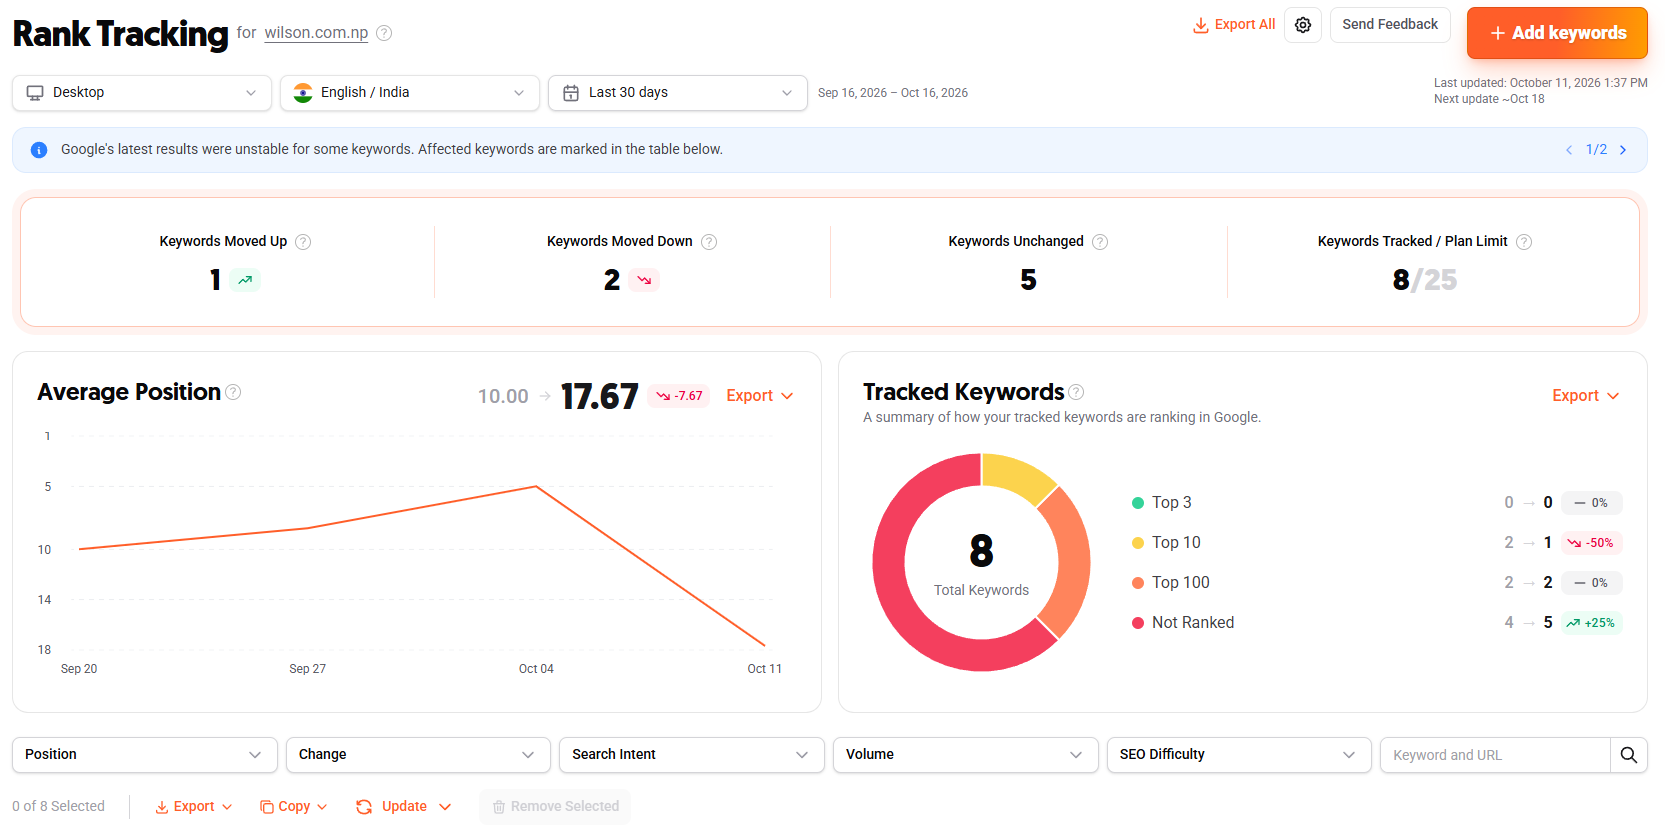
Task: Click the blue info icon in notice banner
Action: [x=39, y=150]
